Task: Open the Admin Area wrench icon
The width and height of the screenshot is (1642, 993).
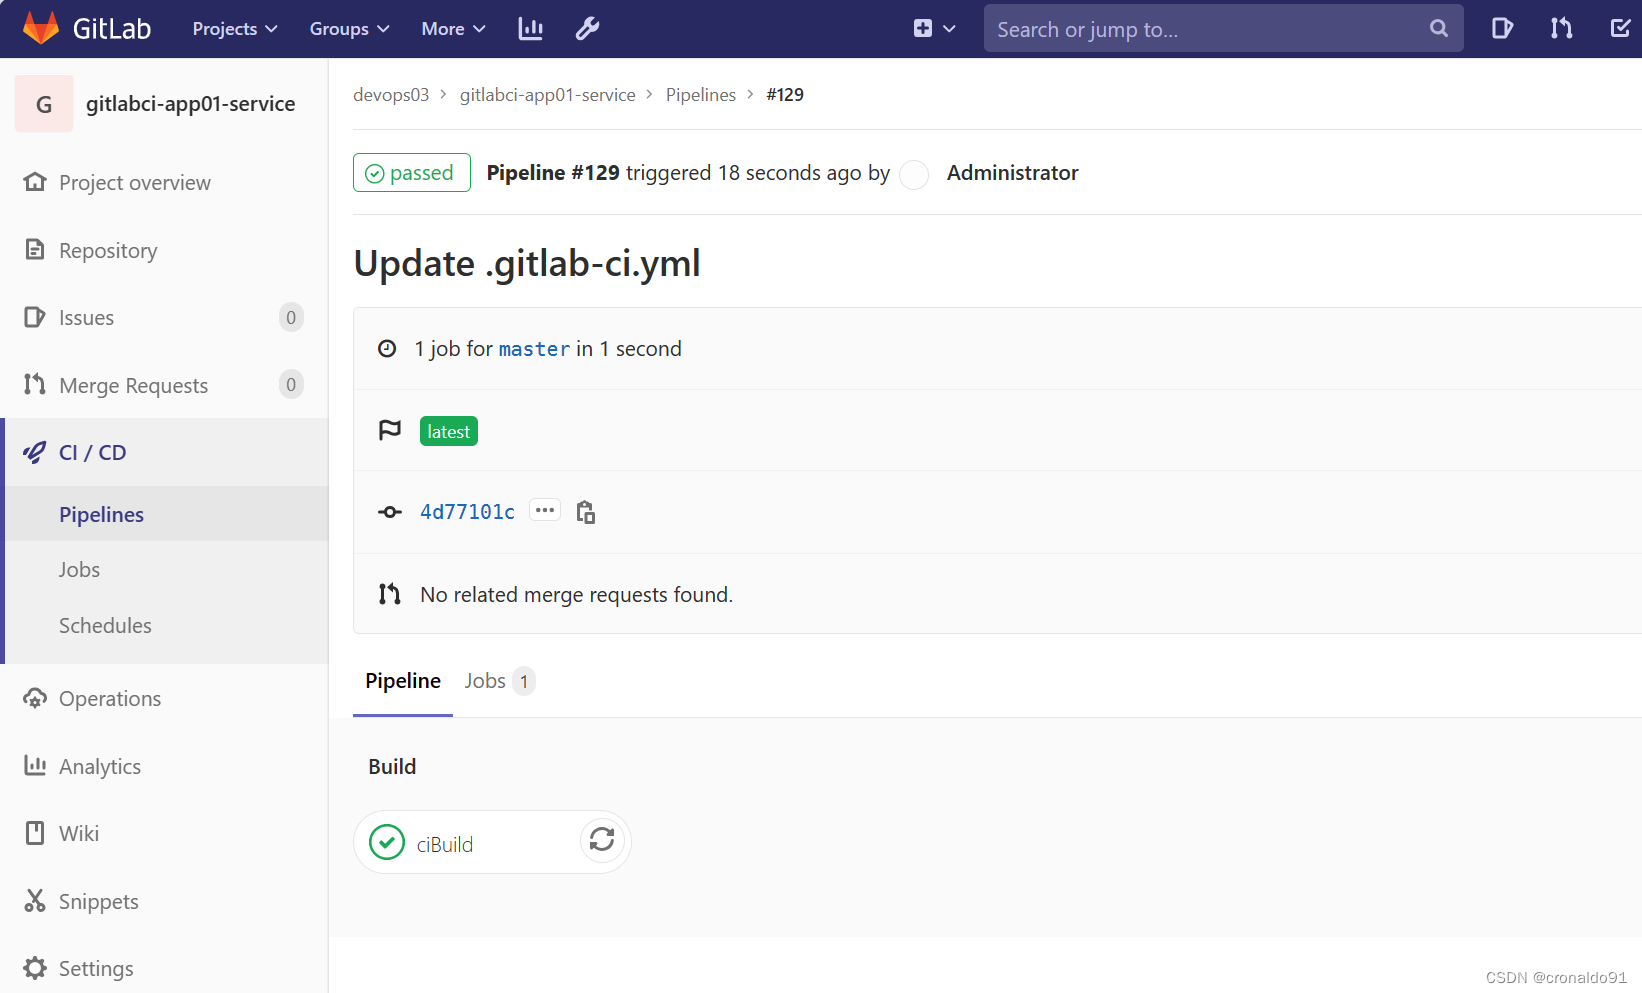Action: pos(587,29)
